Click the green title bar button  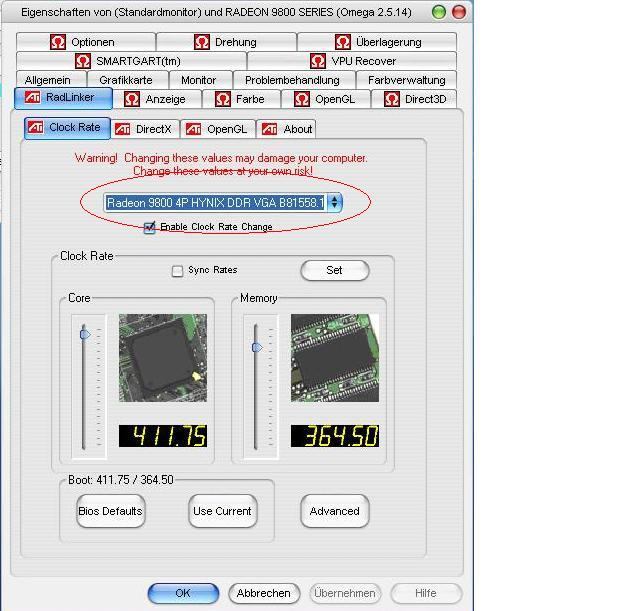click(x=439, y=12)
